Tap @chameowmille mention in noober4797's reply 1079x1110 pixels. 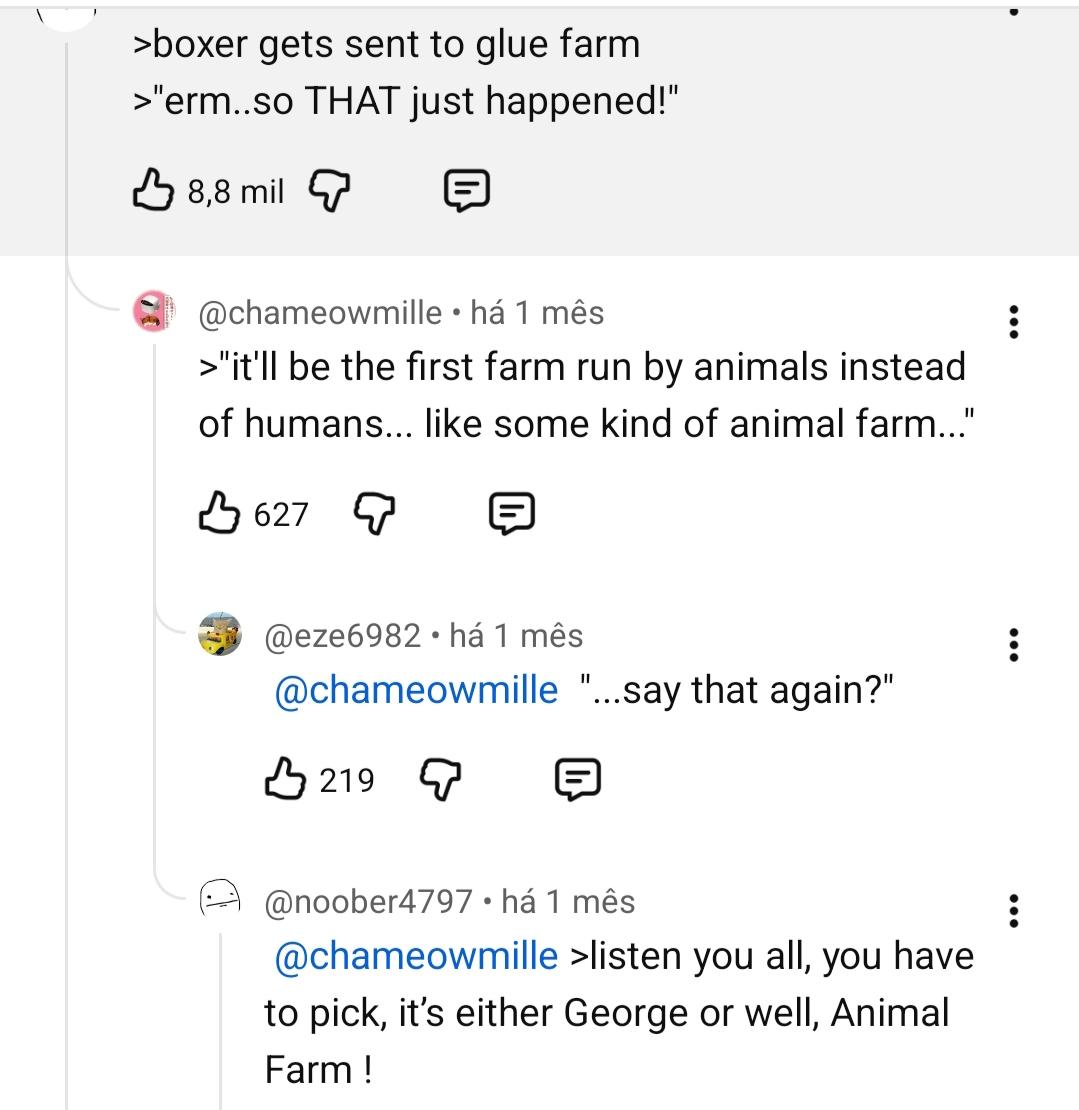415,956
